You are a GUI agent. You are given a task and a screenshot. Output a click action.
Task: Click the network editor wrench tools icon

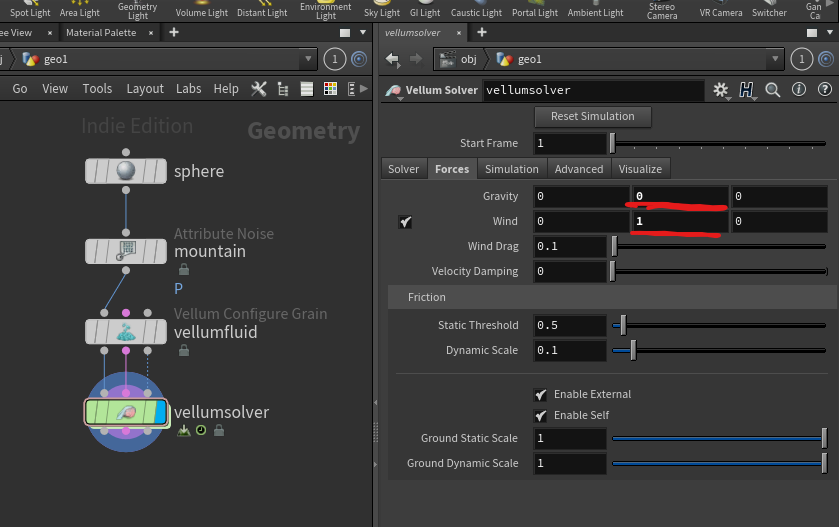click(x=259, y=89)
